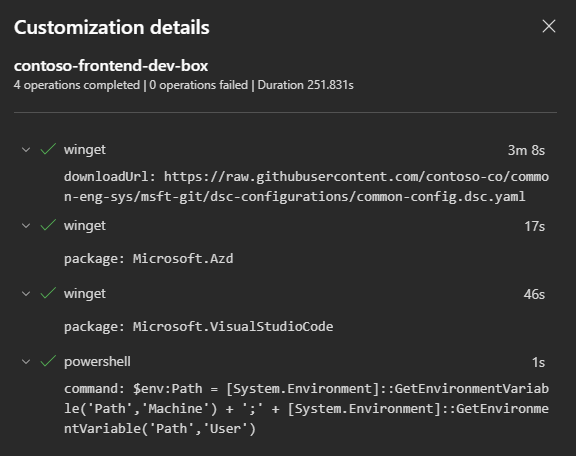
Task: Collapse the winget task lasting 3m 8s
Action: (x=26, y=150)
